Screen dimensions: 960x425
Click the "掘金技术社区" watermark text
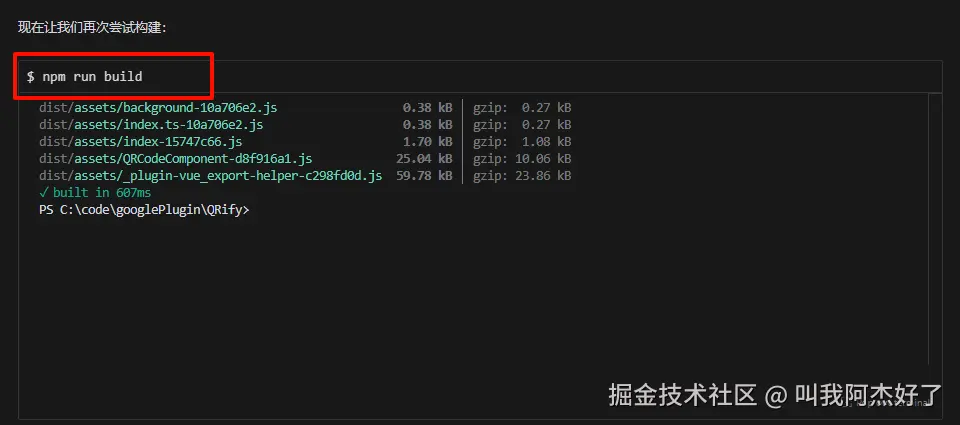(684, 395)
